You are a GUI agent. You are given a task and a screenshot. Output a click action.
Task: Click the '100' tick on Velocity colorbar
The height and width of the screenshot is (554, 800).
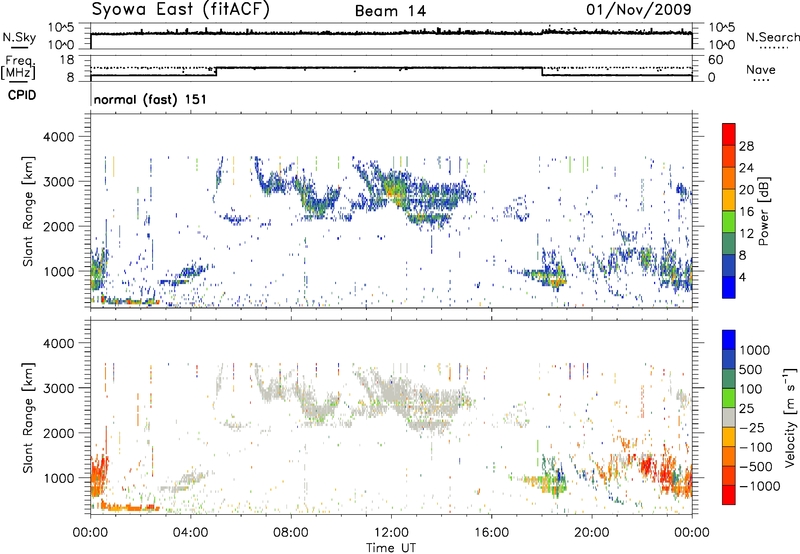[x=749, y=389]
